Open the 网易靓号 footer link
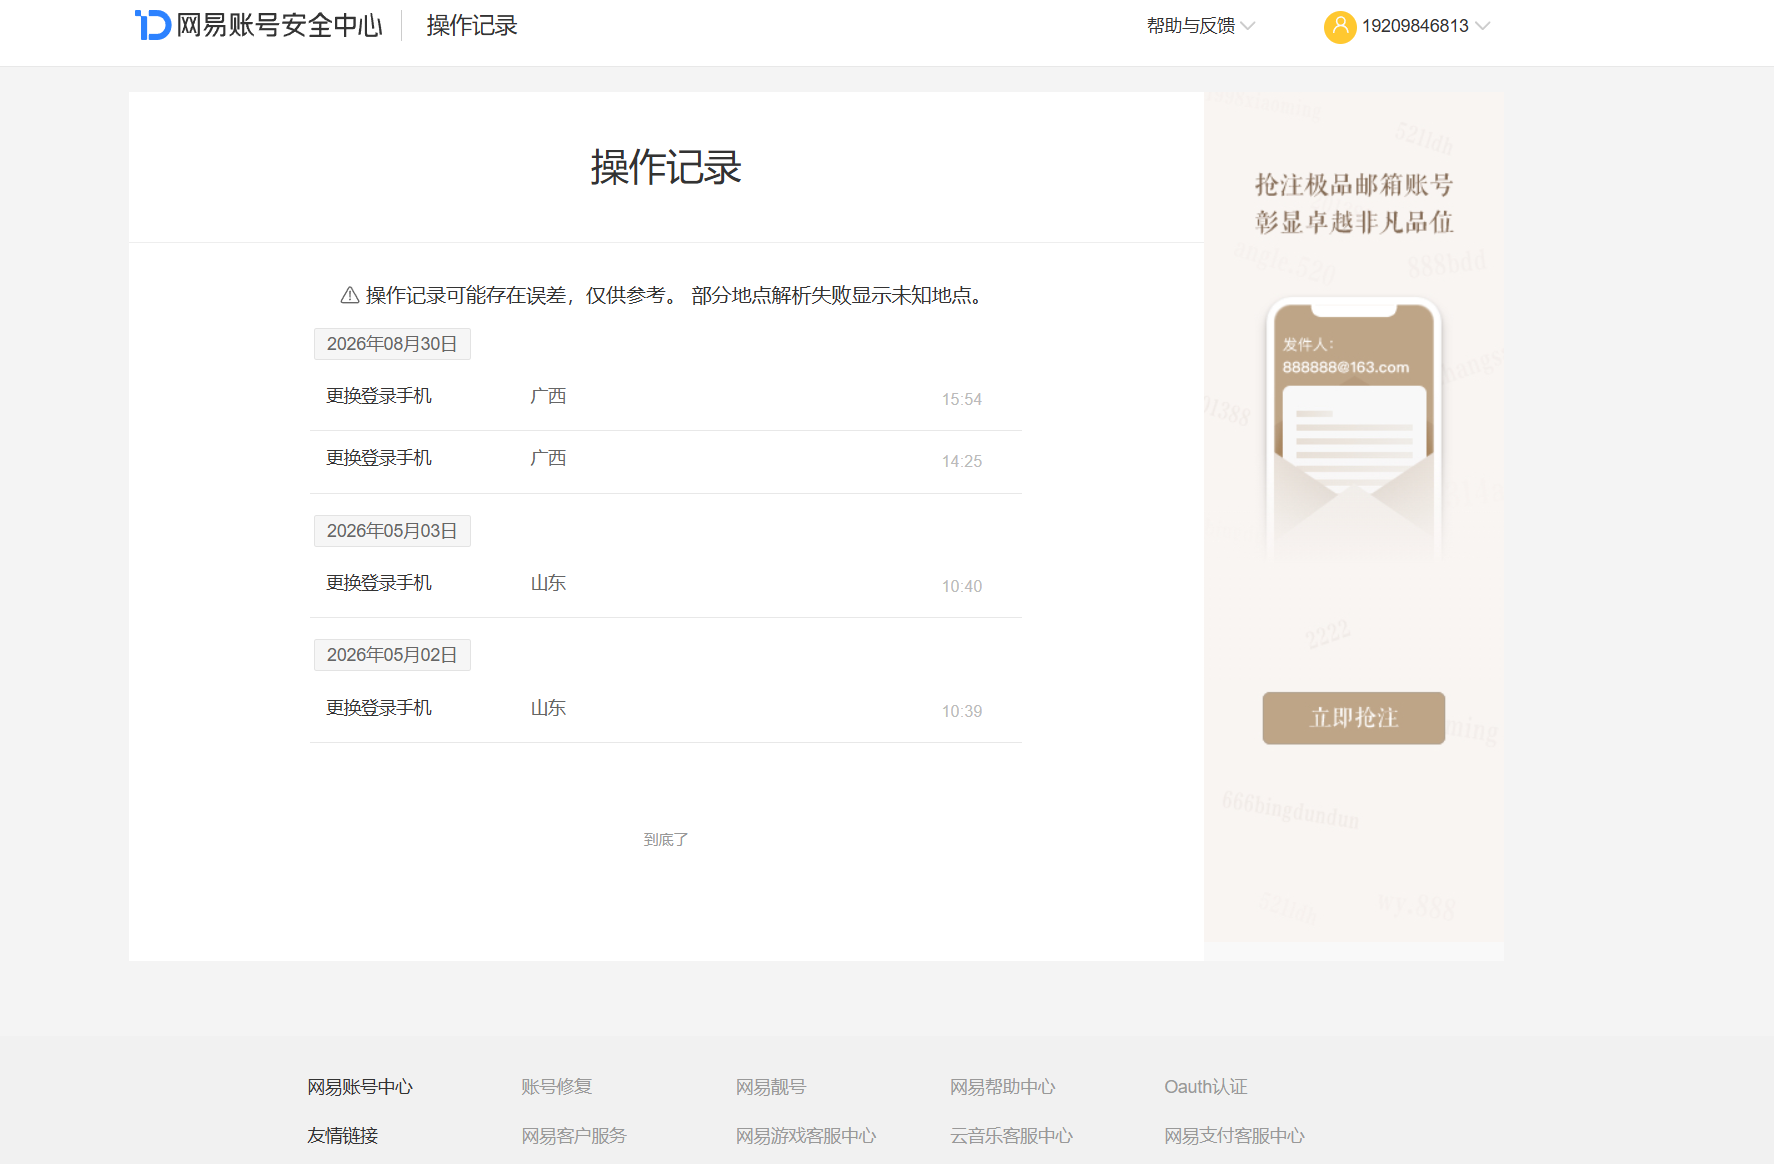Screen dimensions: 1774x1164 point(771,1087)
